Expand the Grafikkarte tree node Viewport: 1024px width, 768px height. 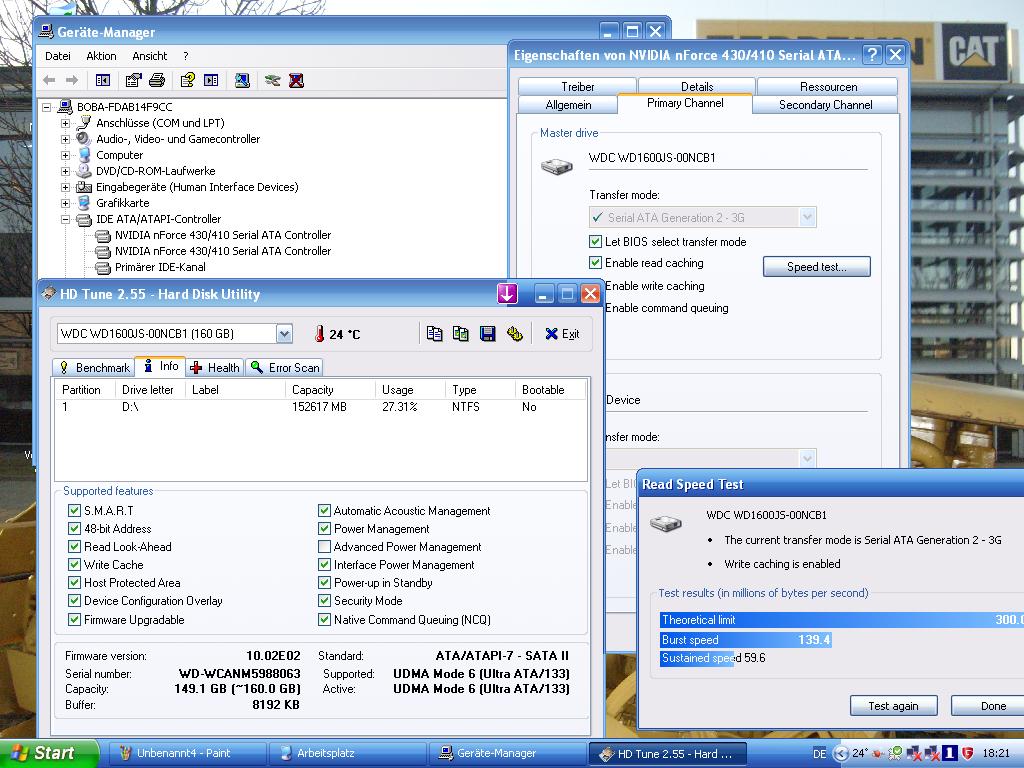(65, 203)
